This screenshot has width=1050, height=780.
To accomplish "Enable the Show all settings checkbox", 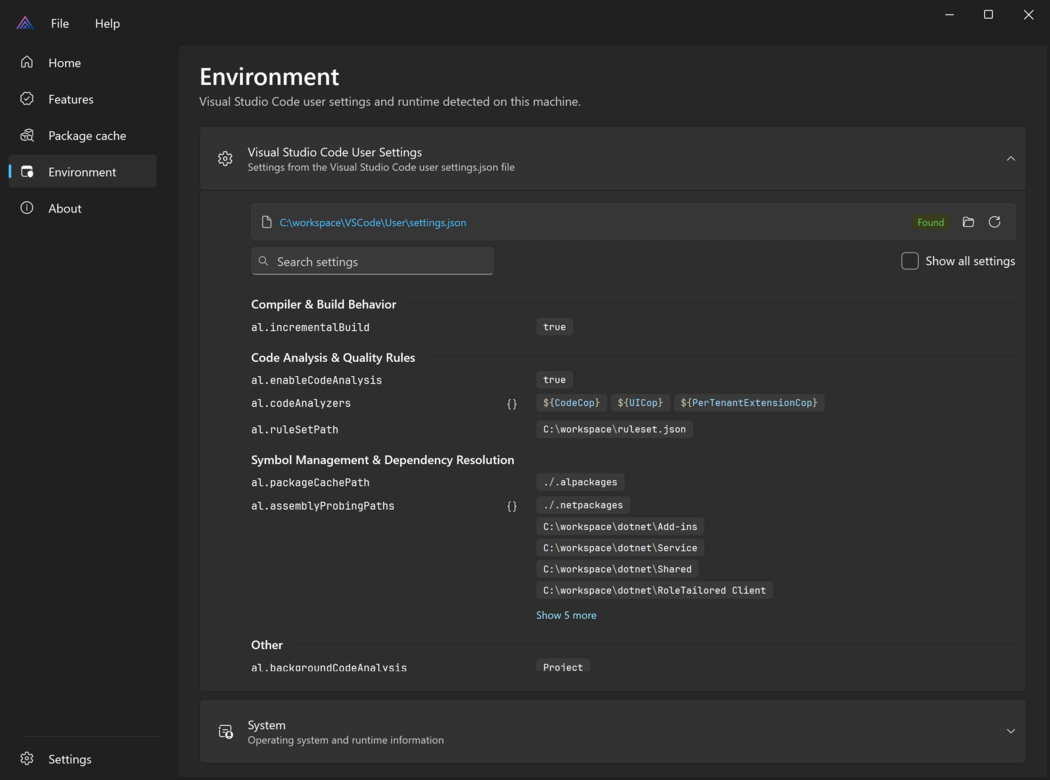I will click(909, 260).
